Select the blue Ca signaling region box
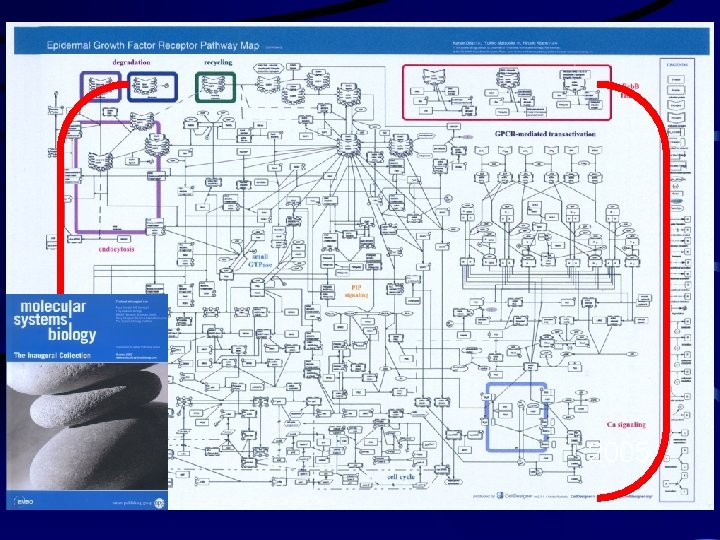720x540 pixels. [517, 417]
